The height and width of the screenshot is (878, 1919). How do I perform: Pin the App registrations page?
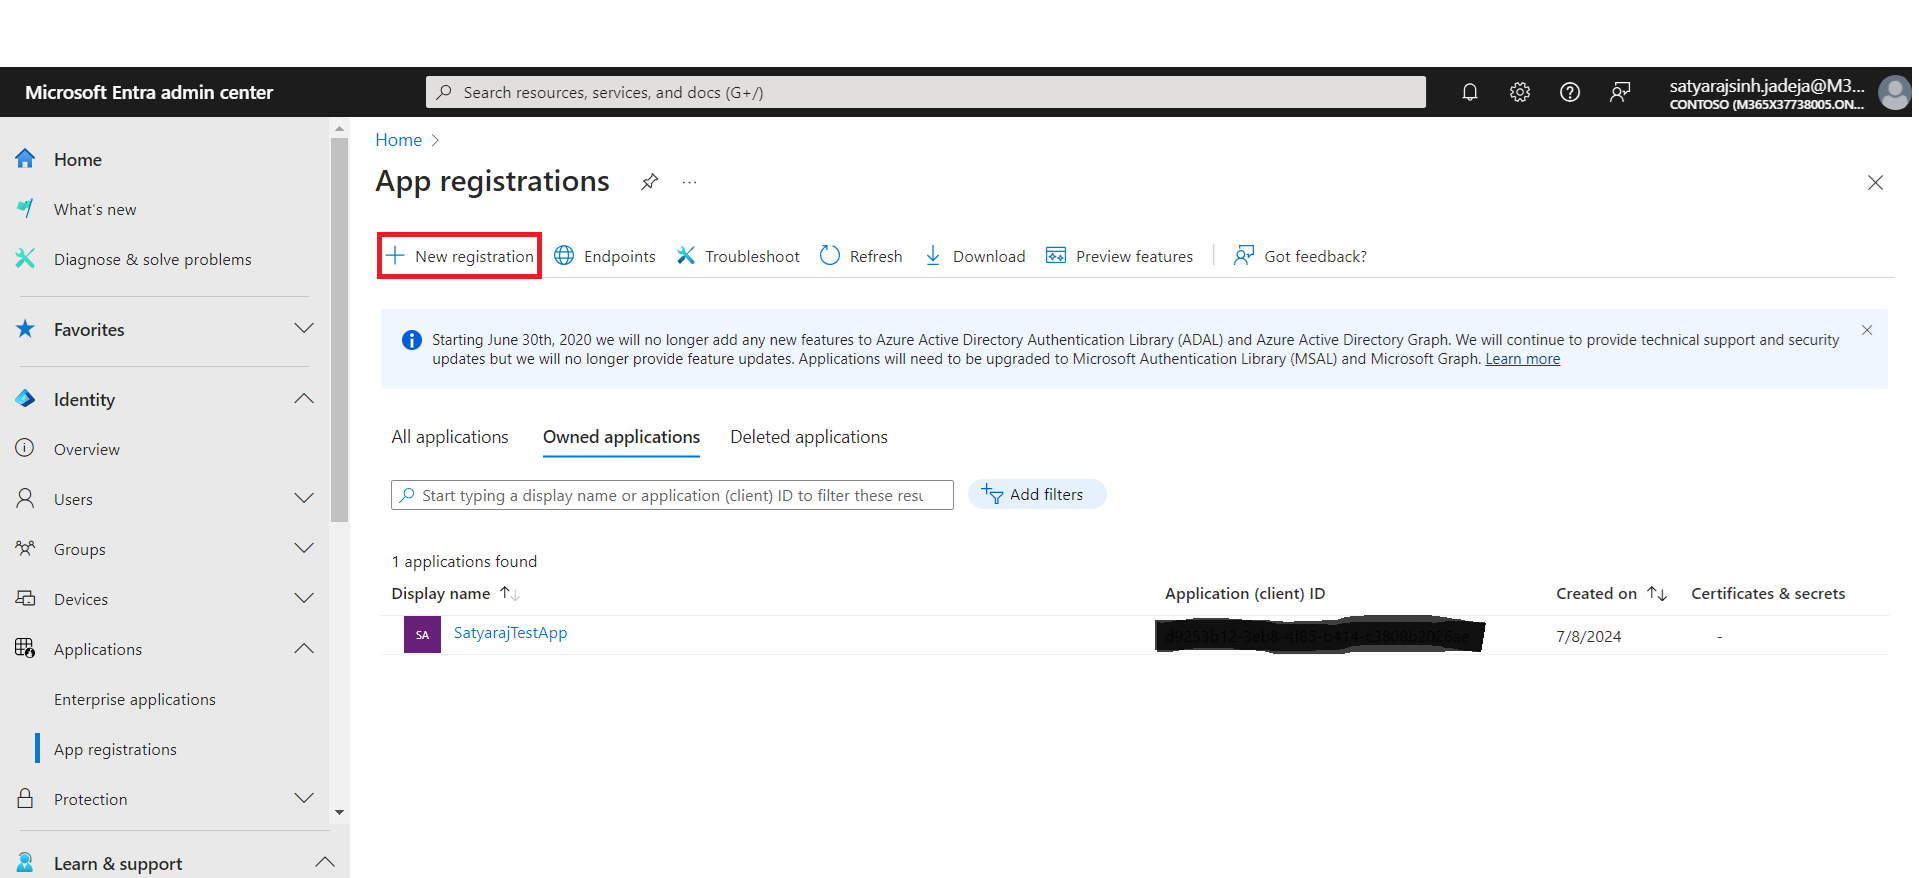point(650,182)
